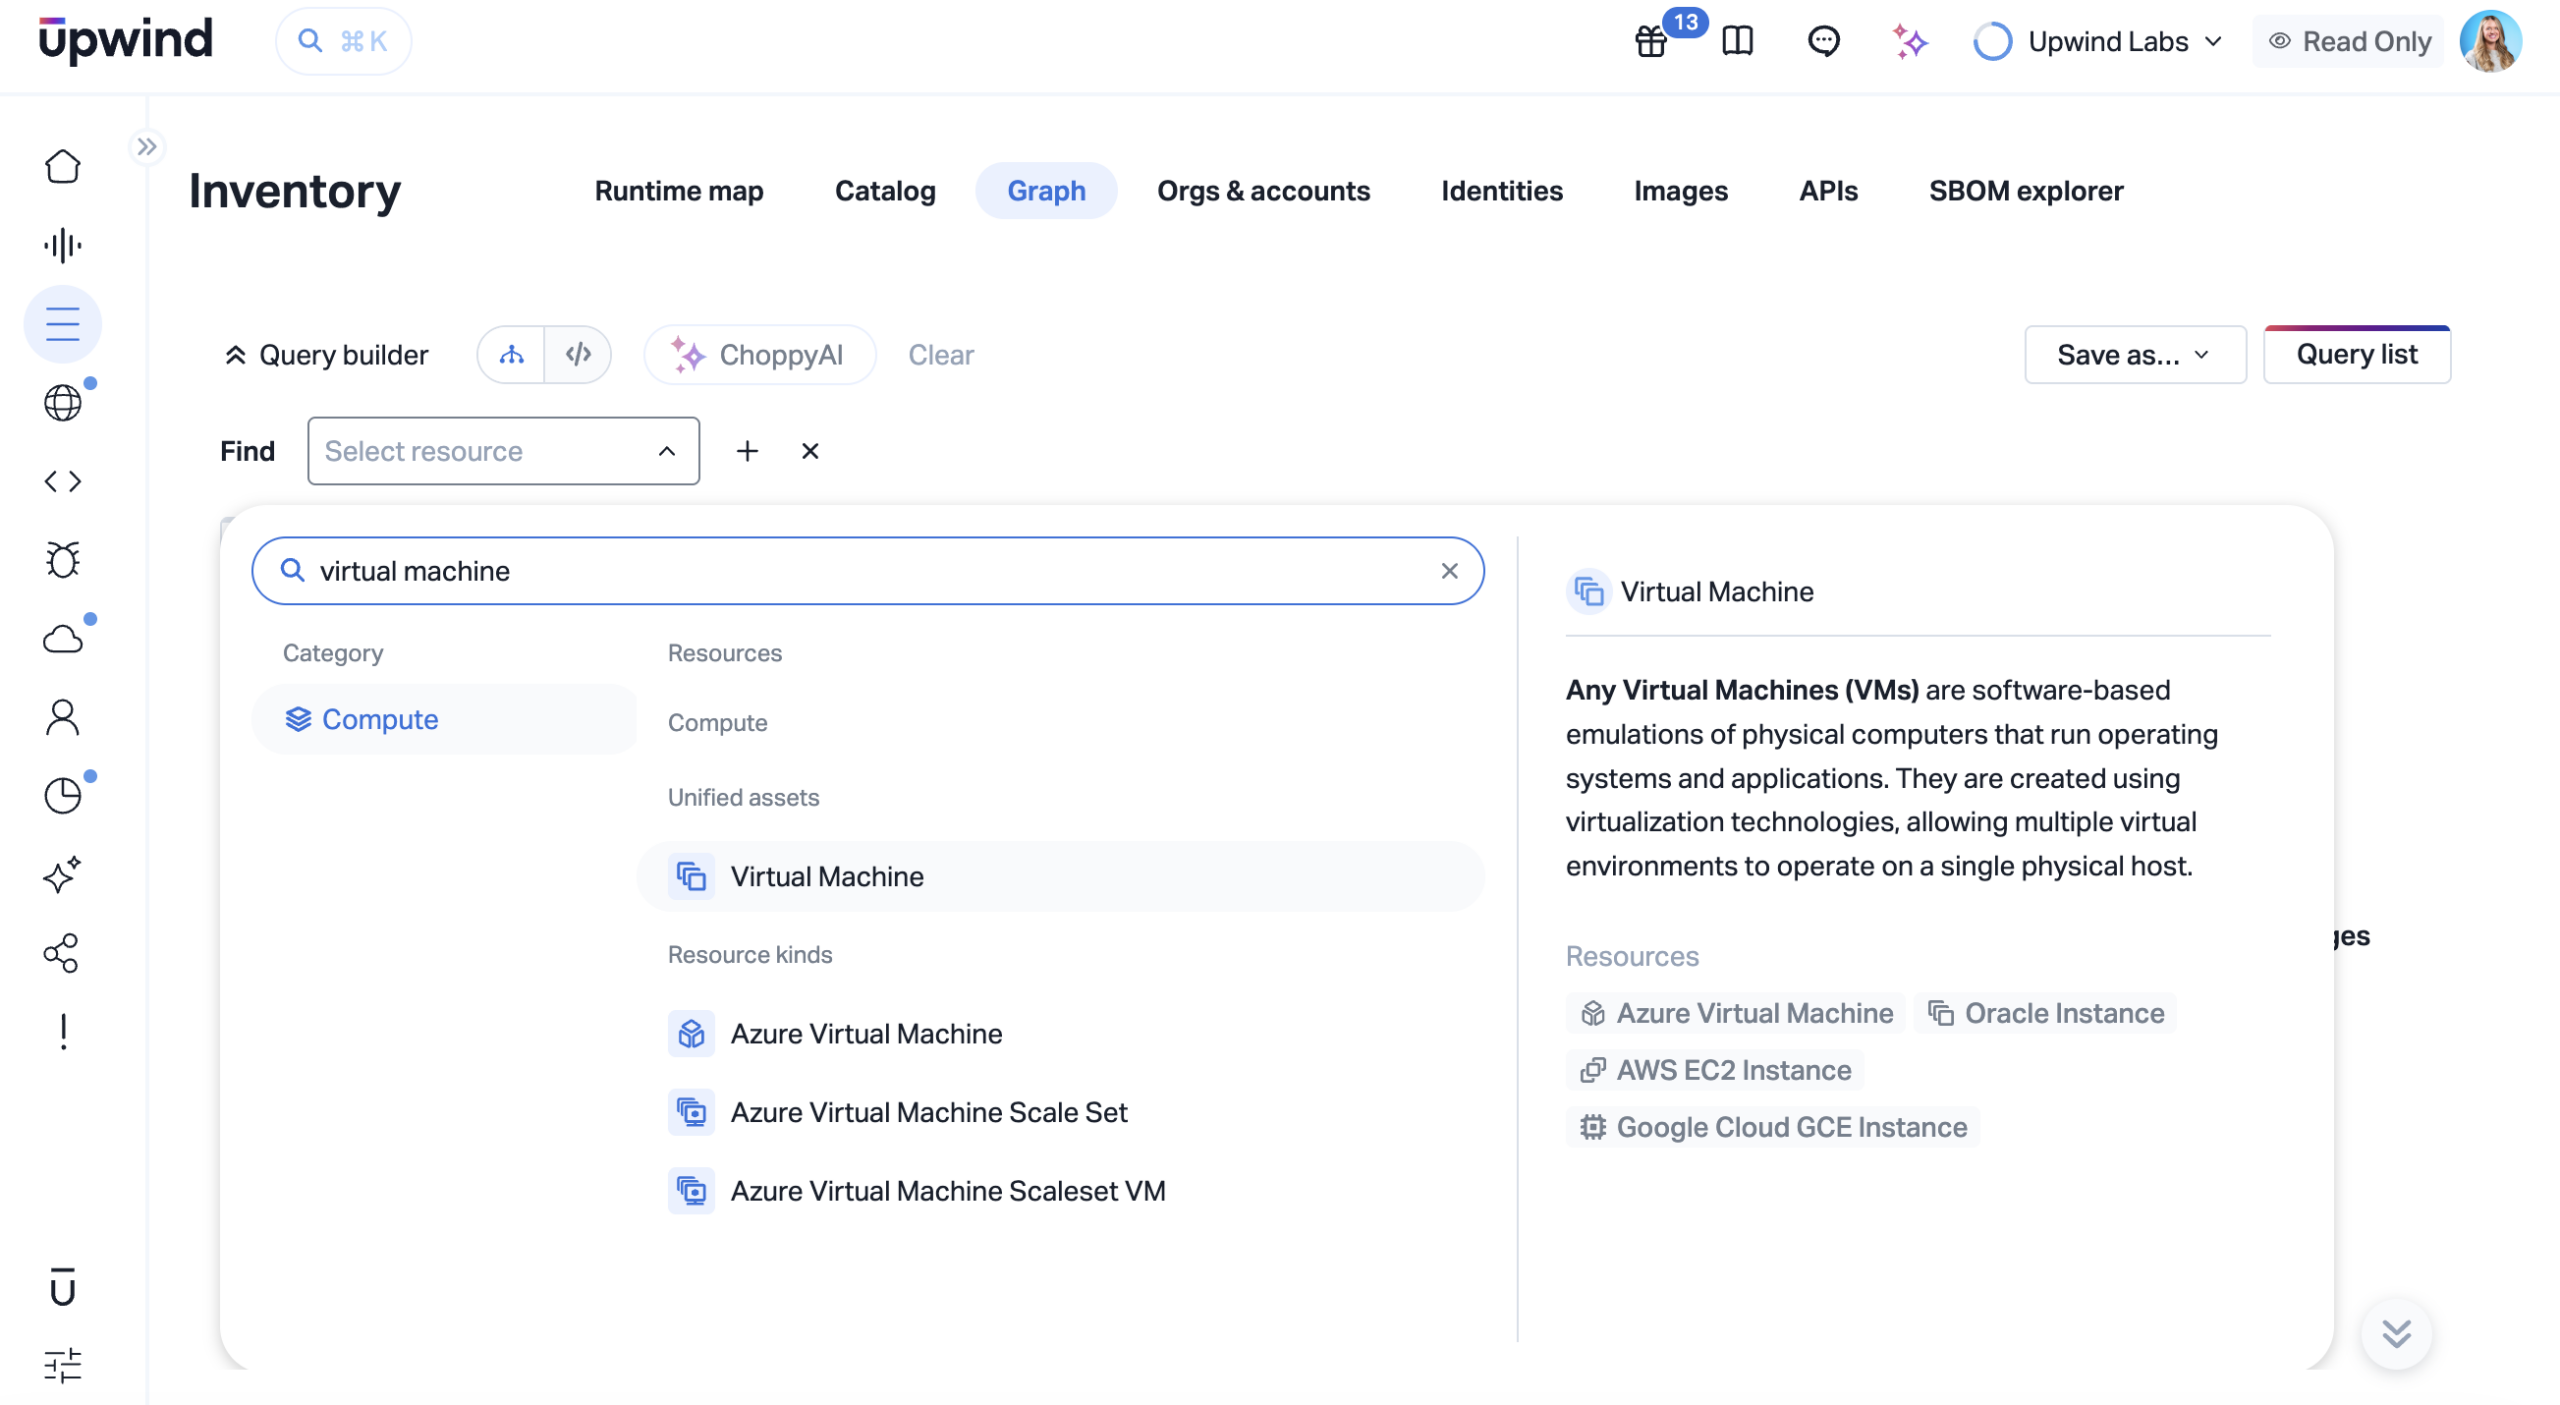Select the Graph tab
2560x1405 pixels.
pyautogui.click(x=1046, y=190)
